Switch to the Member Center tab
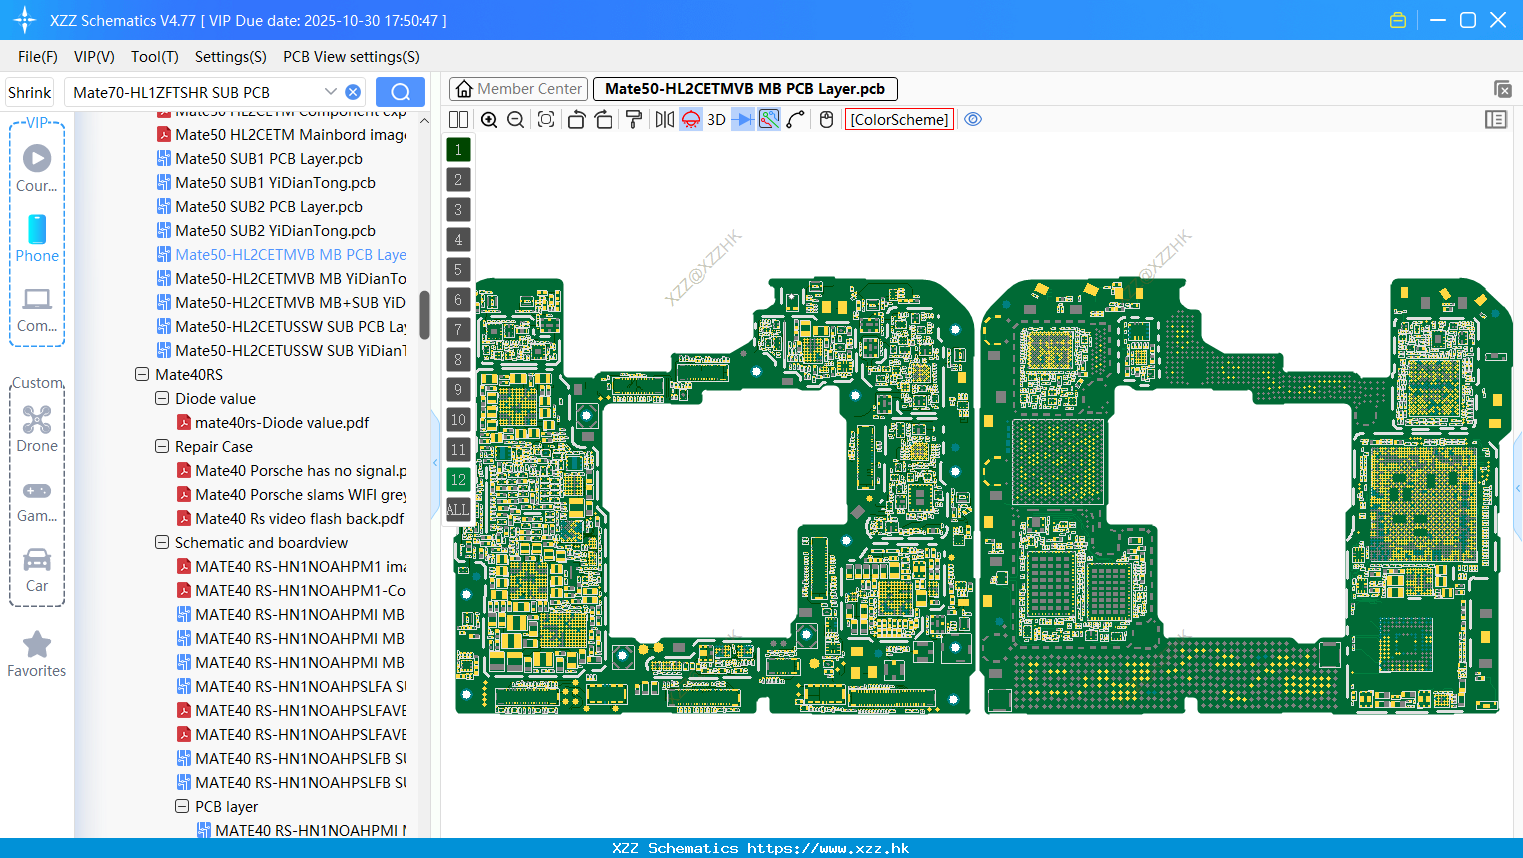The image size is (1523, 858). pos(519,89)
